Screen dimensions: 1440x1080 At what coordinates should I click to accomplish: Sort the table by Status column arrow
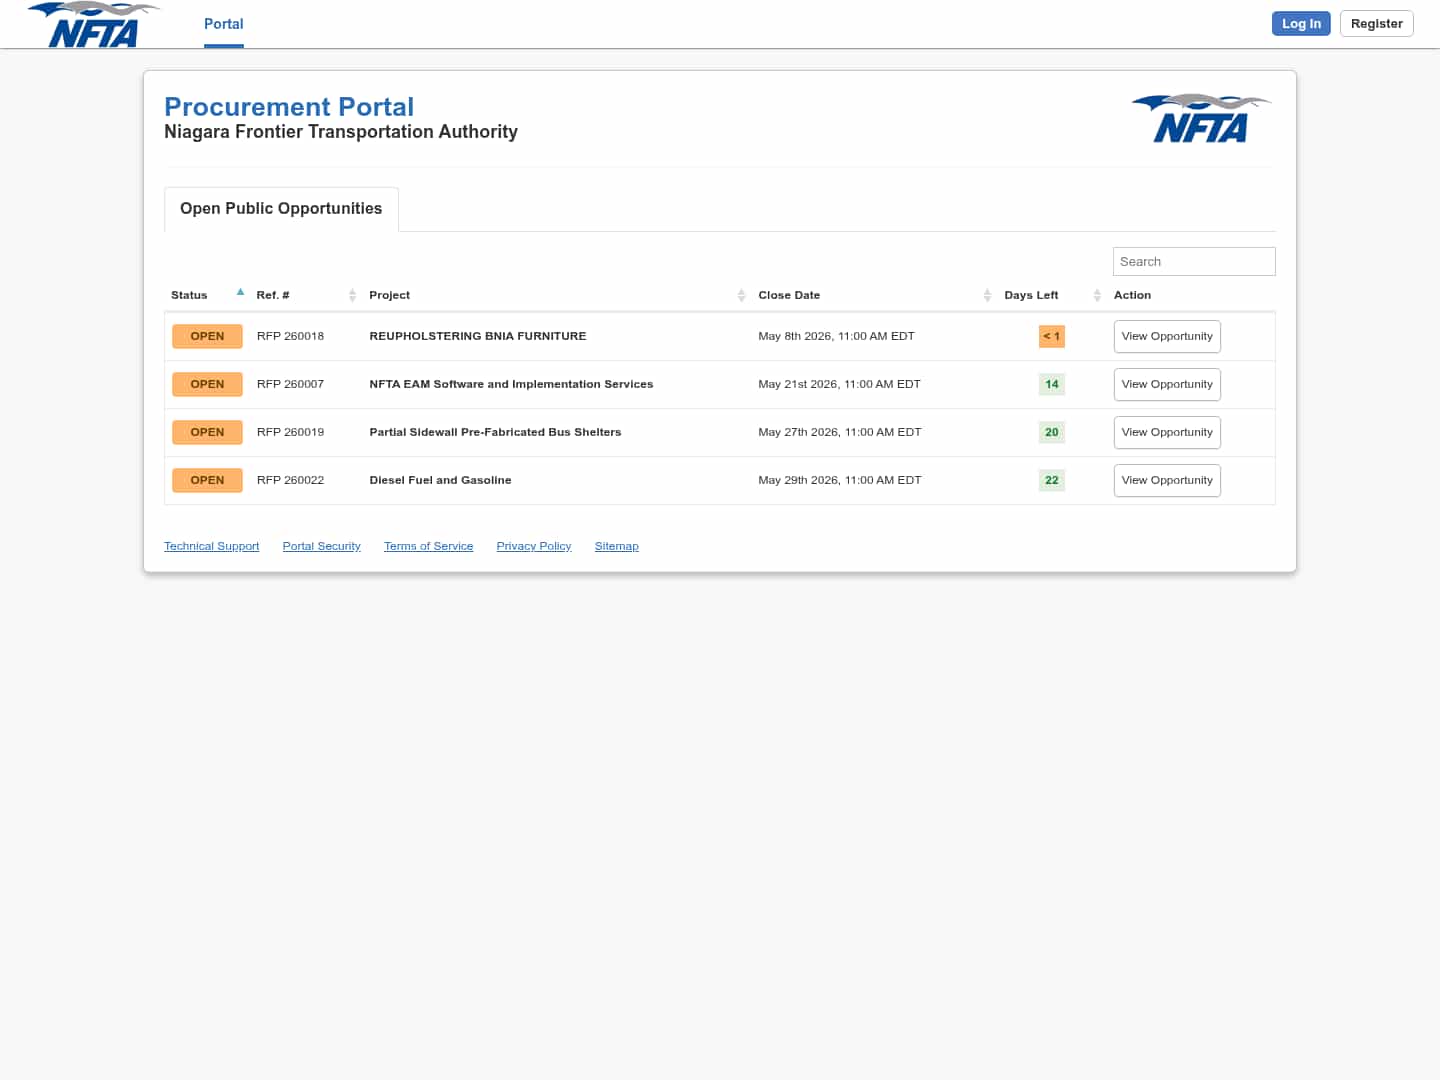click(x=240, y=293)
